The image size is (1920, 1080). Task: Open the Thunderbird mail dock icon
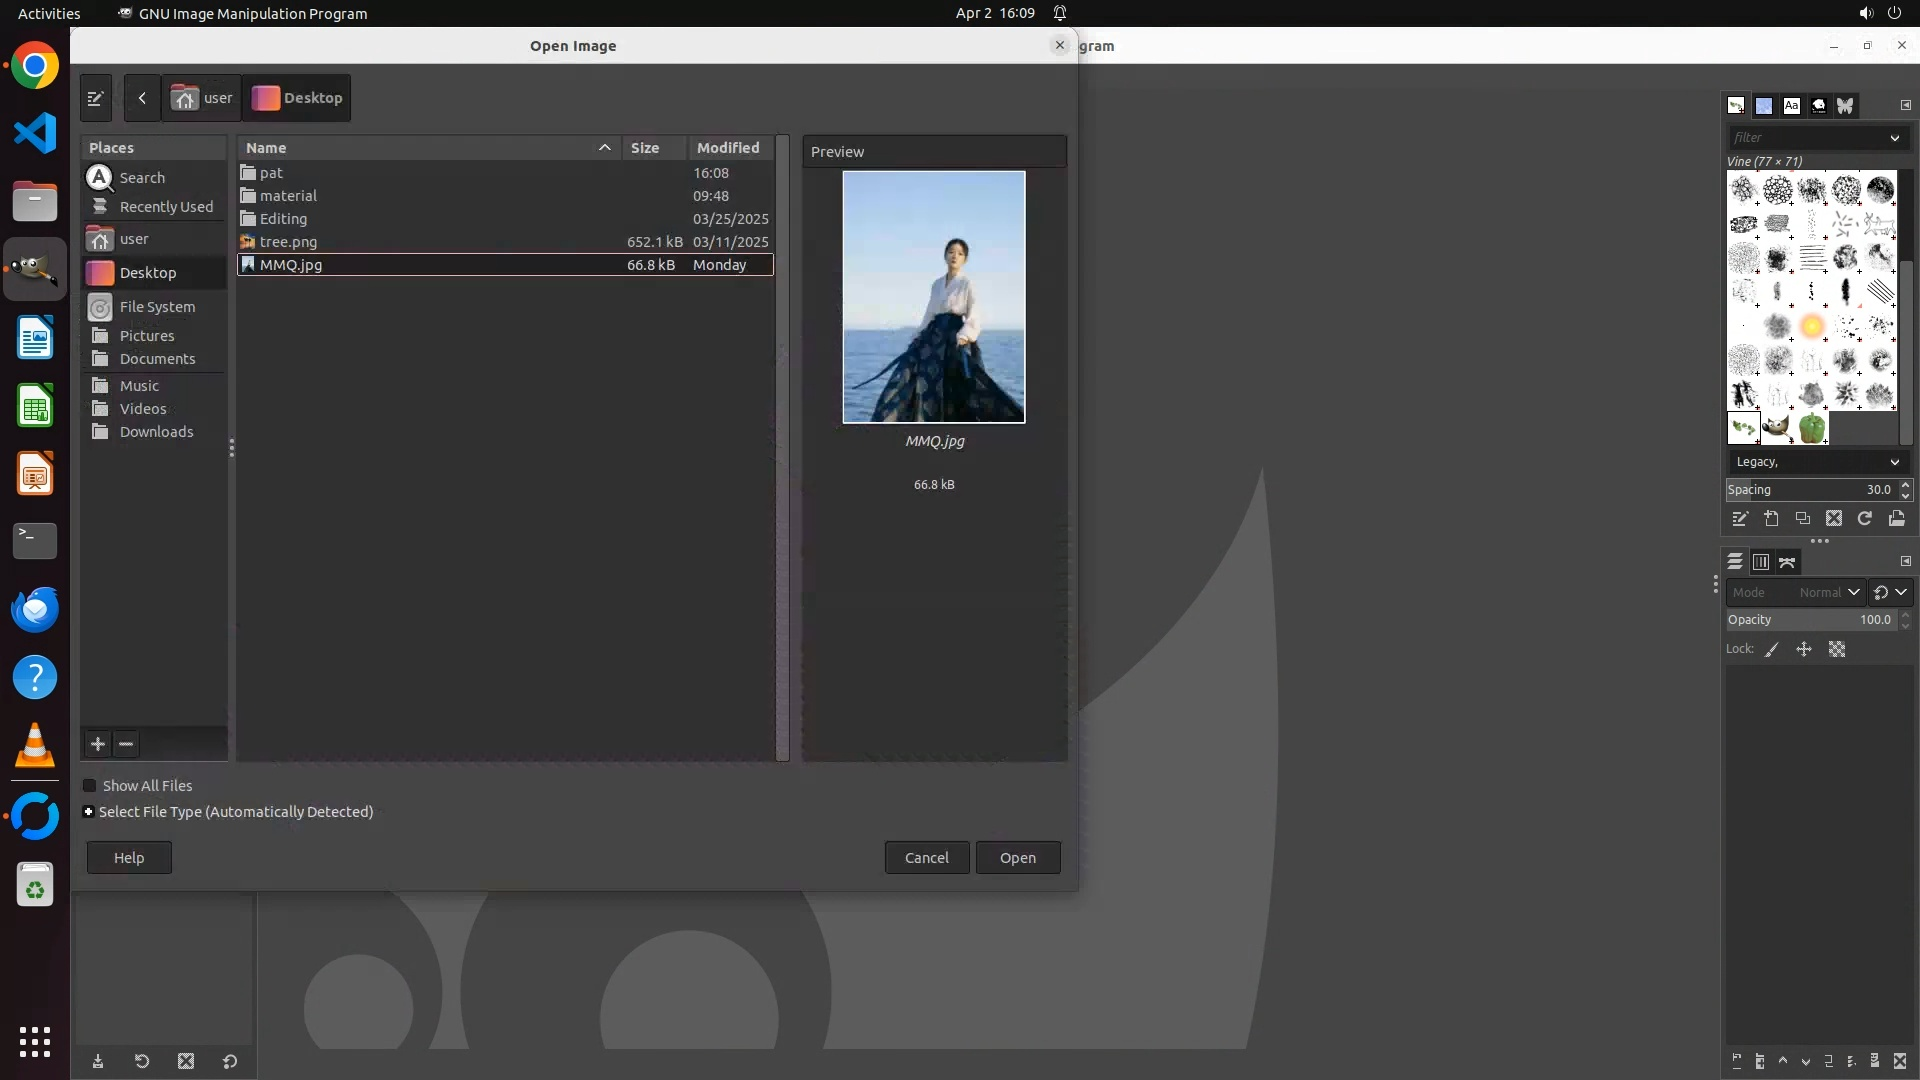pyautogui.click(x=35, y=609)
